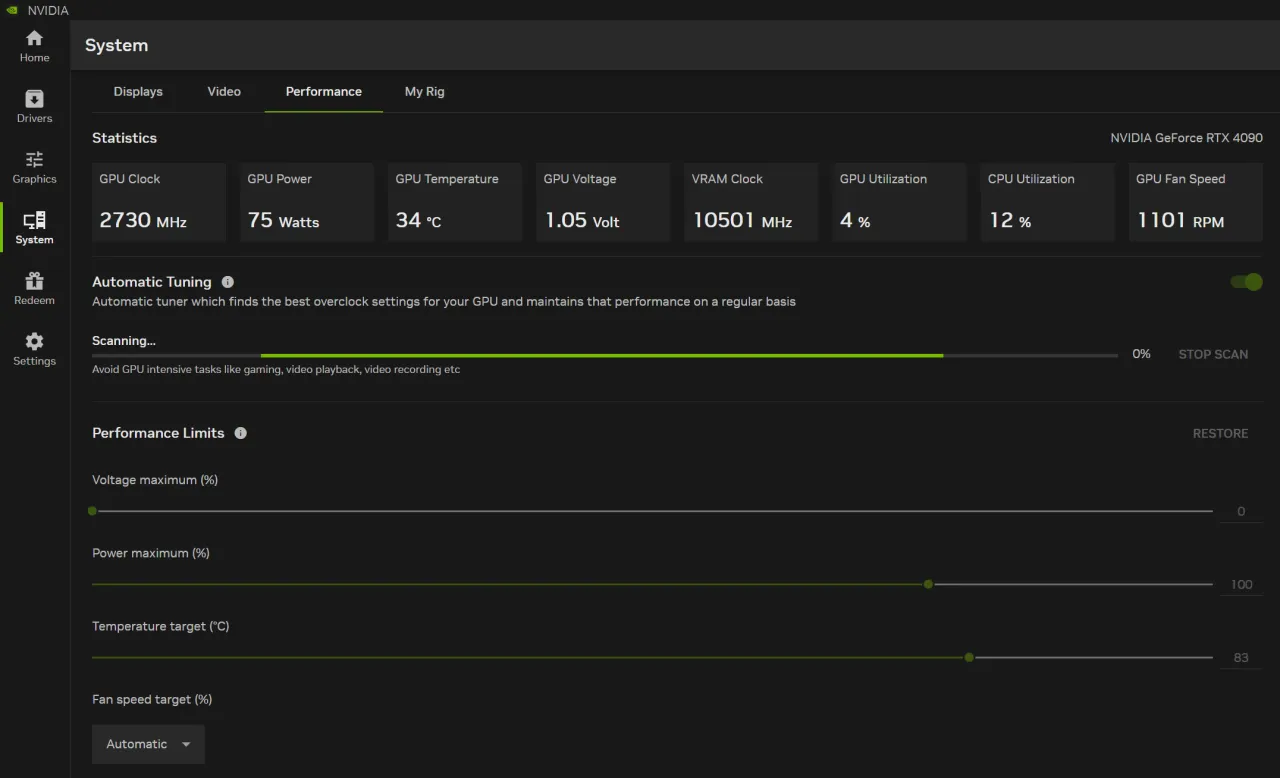Open the Settings gear icon
This screenshot has width=1280, height=778.
click(34, 349)
